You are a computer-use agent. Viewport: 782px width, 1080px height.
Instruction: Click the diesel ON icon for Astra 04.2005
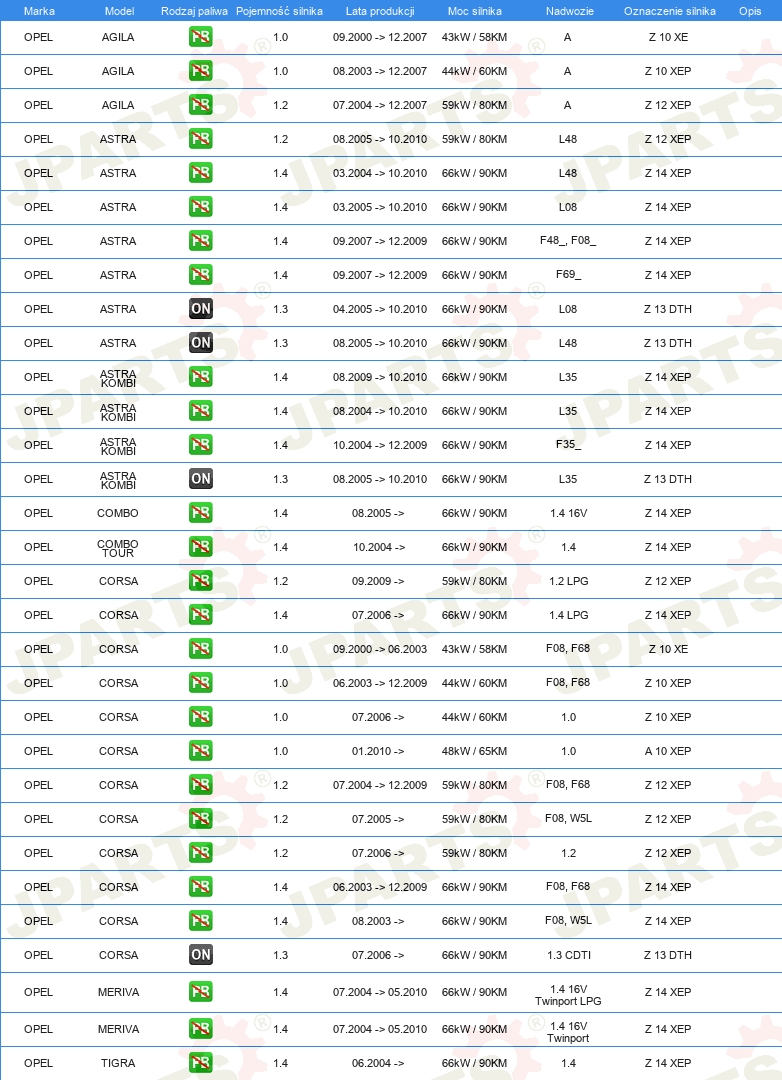click(x=200, y=309)
